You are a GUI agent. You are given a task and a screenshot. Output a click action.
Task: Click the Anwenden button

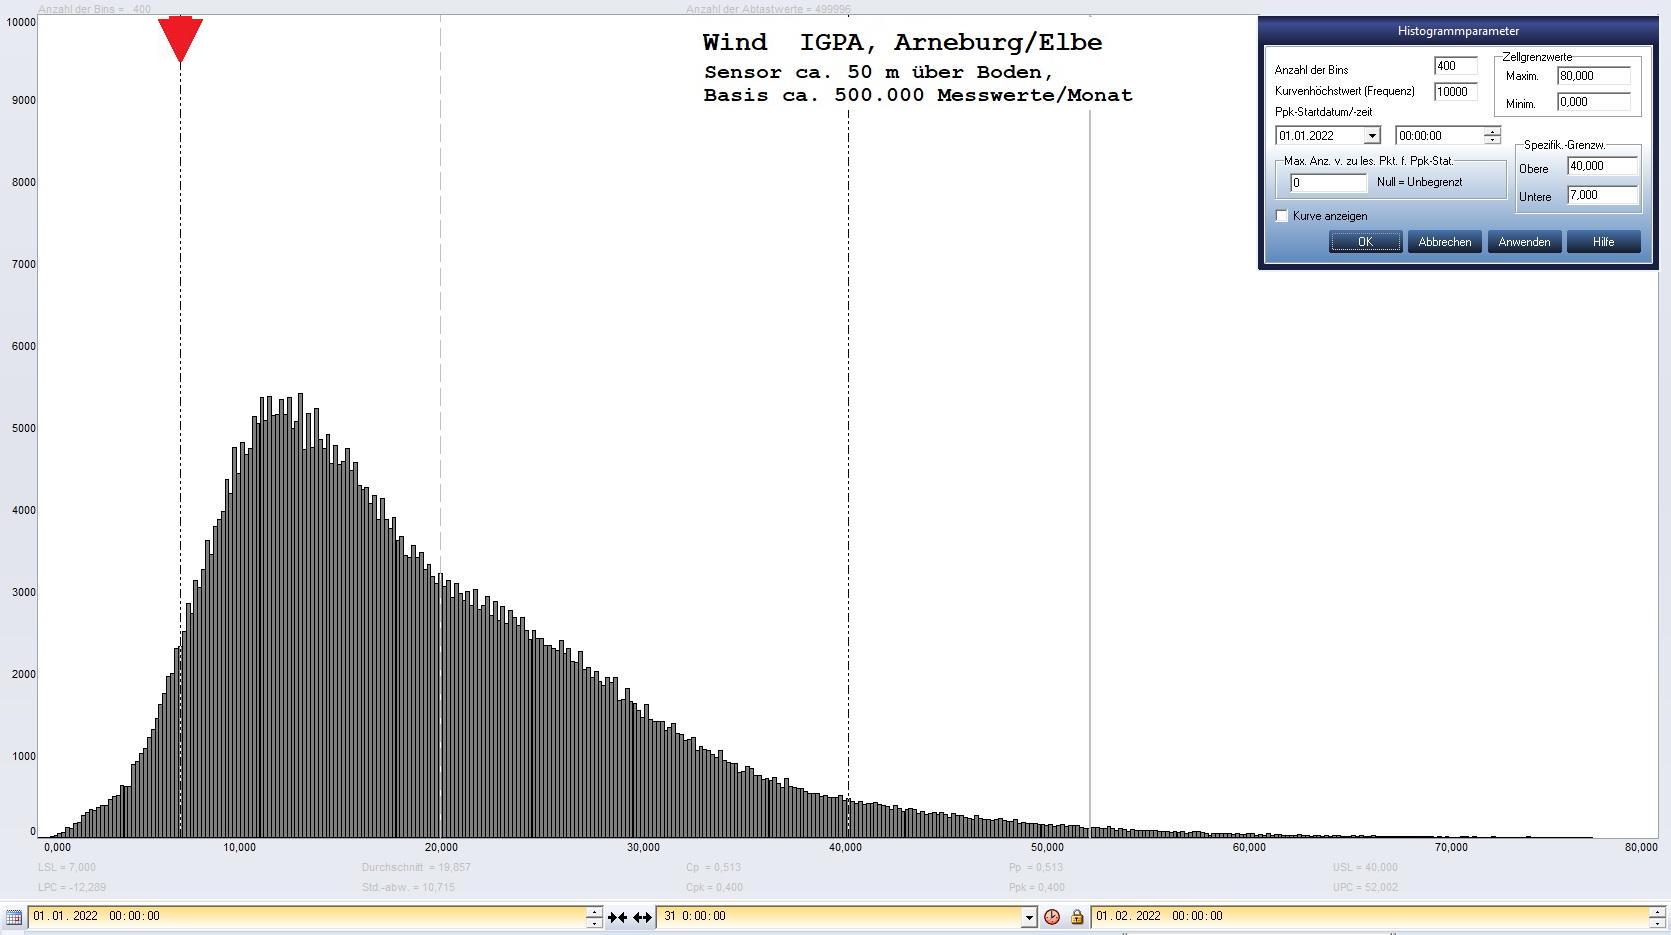tap(1524, 242)
